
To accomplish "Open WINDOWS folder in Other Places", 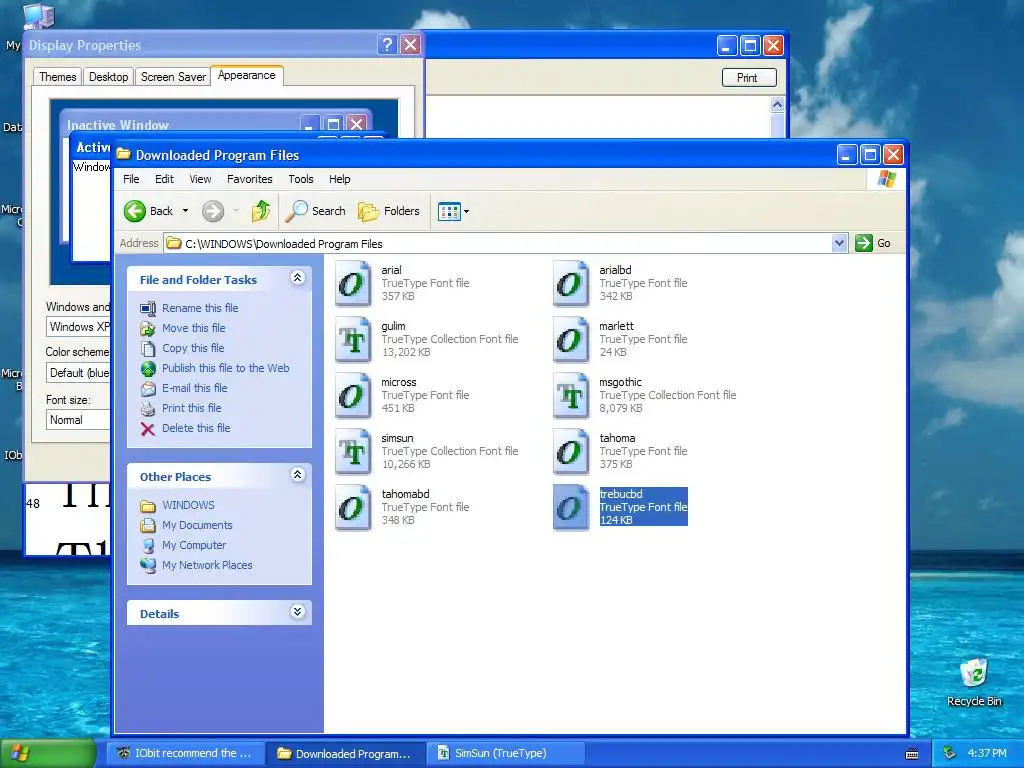I will tap(188, 505).
